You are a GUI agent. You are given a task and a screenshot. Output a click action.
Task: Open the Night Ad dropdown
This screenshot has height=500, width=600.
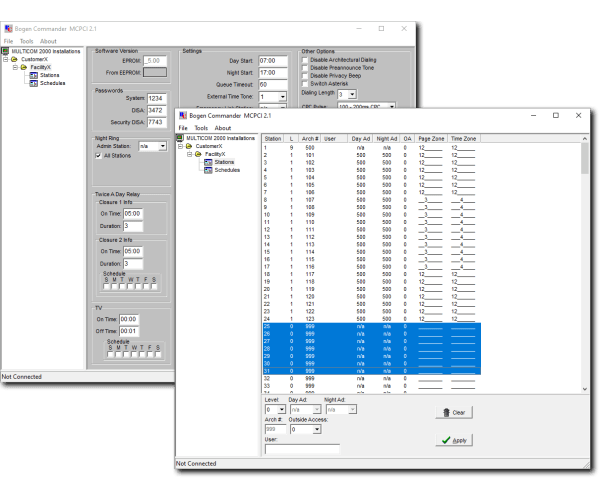click(x=352, y=410)
